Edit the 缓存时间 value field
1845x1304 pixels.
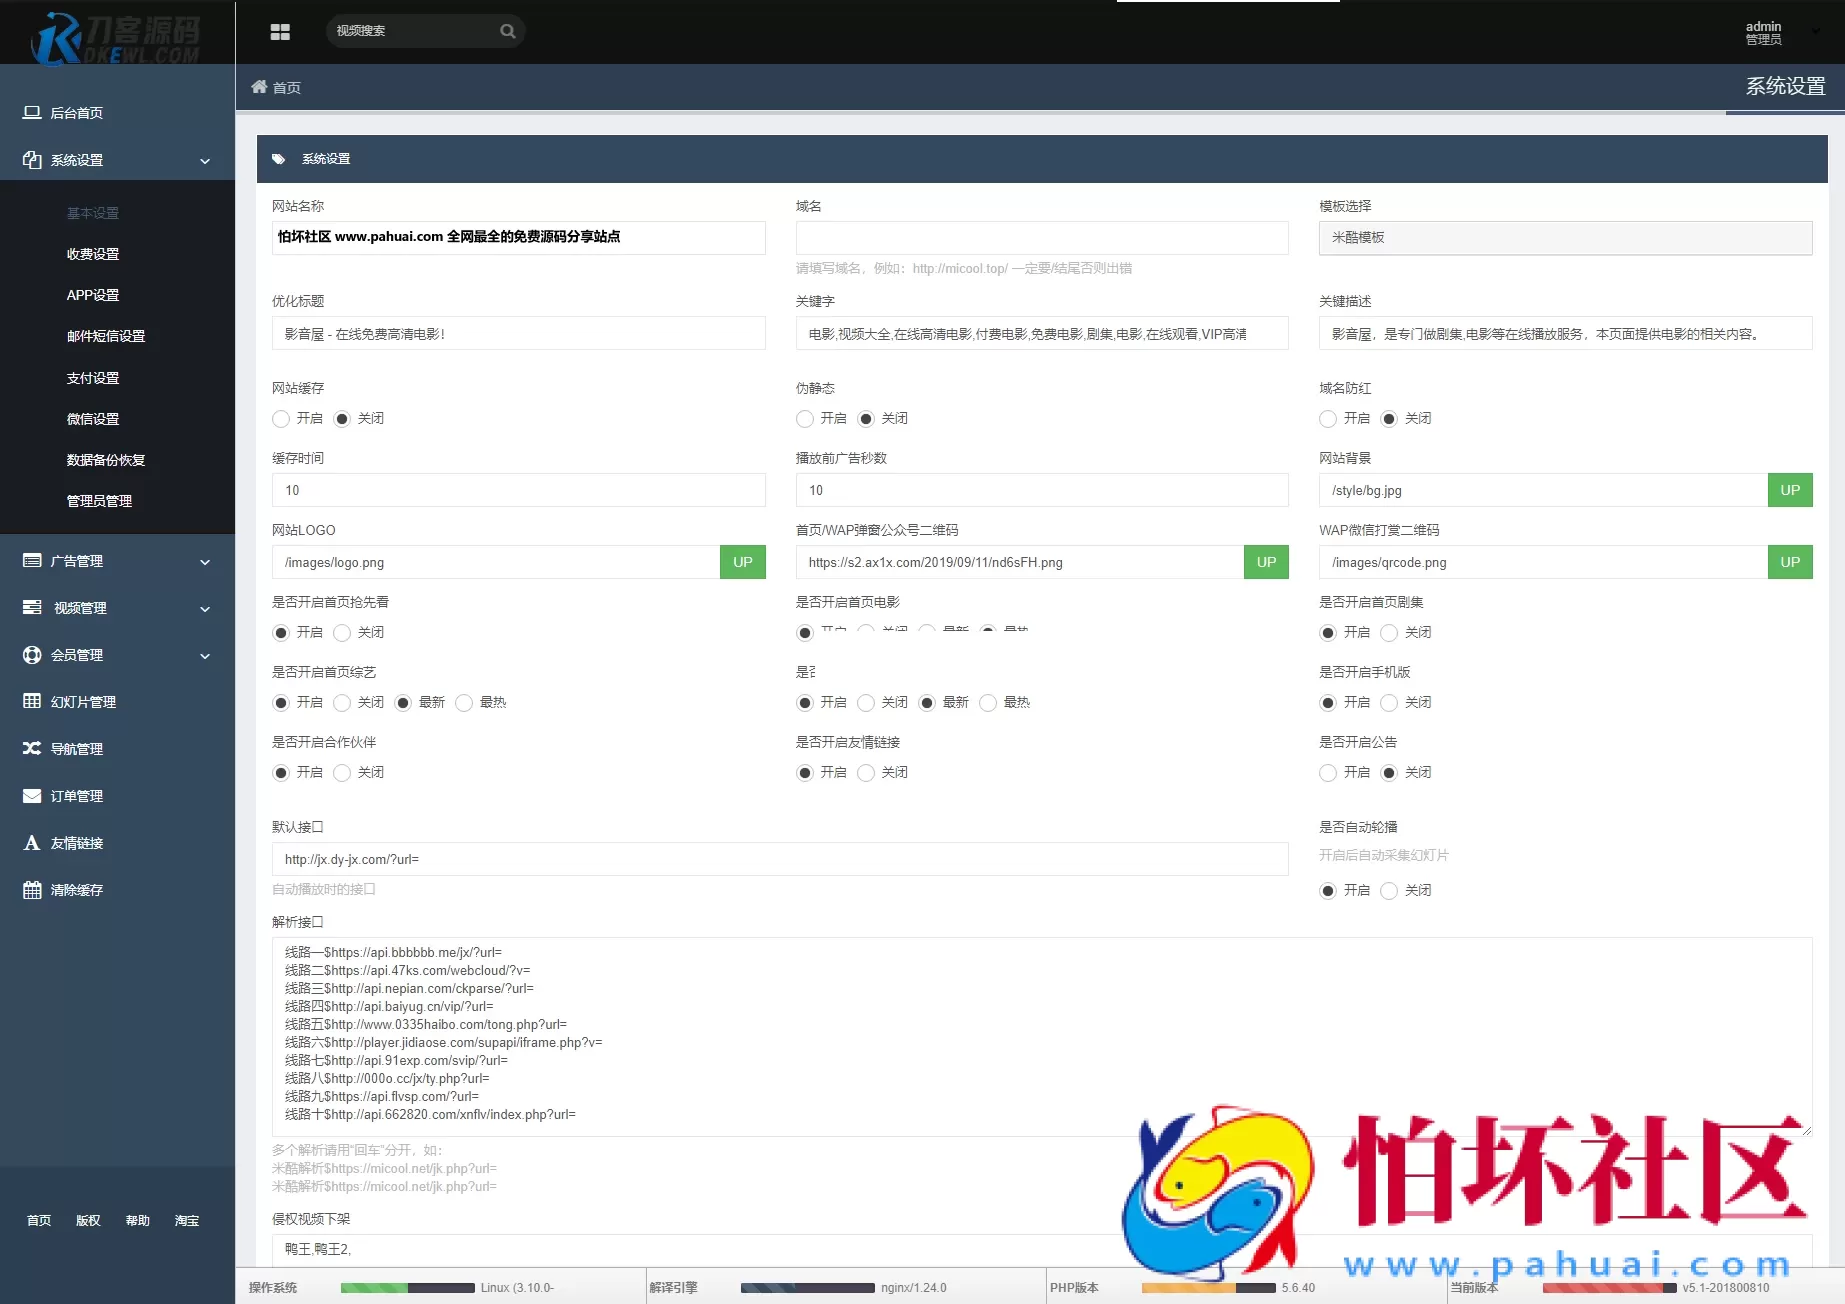[518, 490]
